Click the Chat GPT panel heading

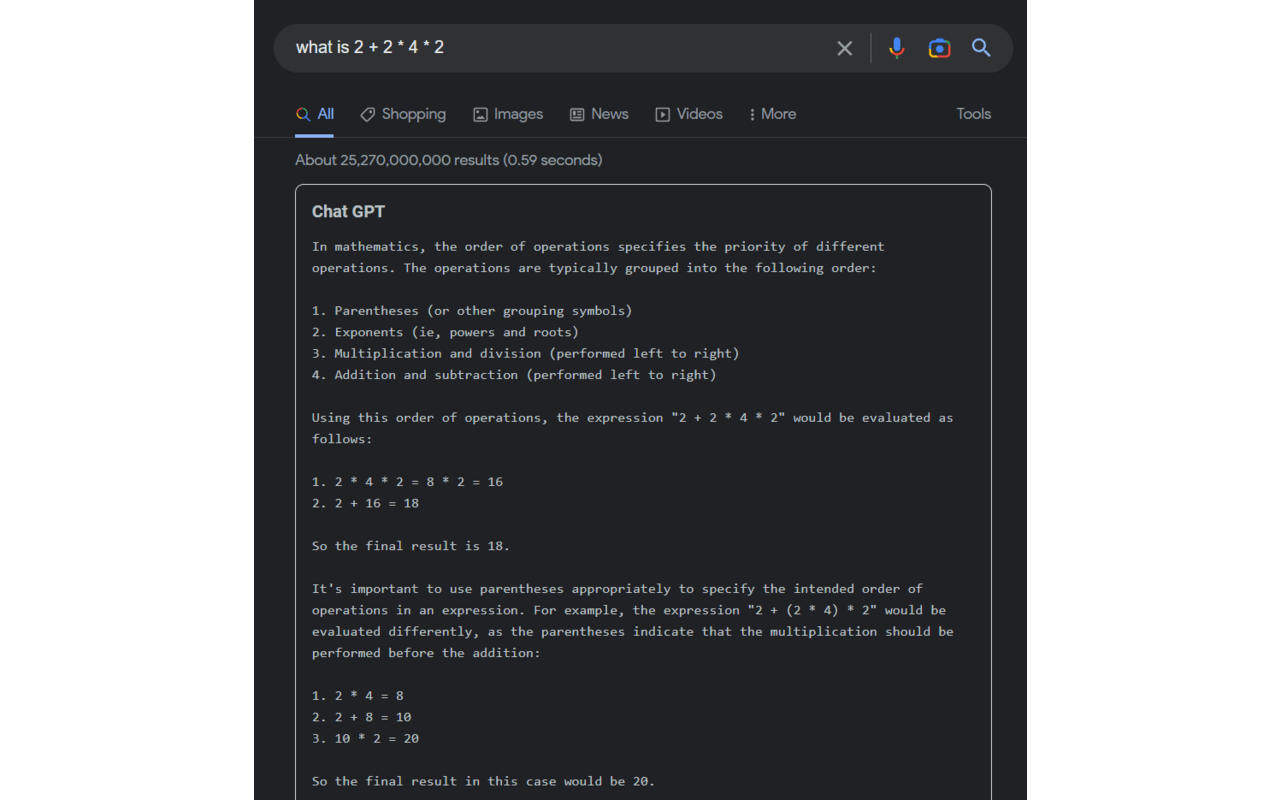[348, 211]
